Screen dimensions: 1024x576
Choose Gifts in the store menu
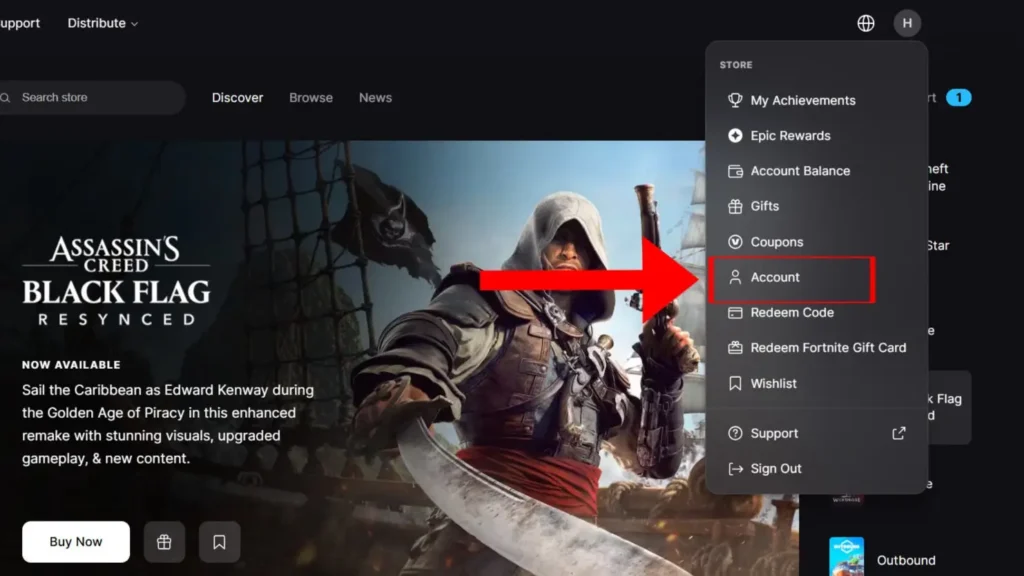(x=816, y=206)
